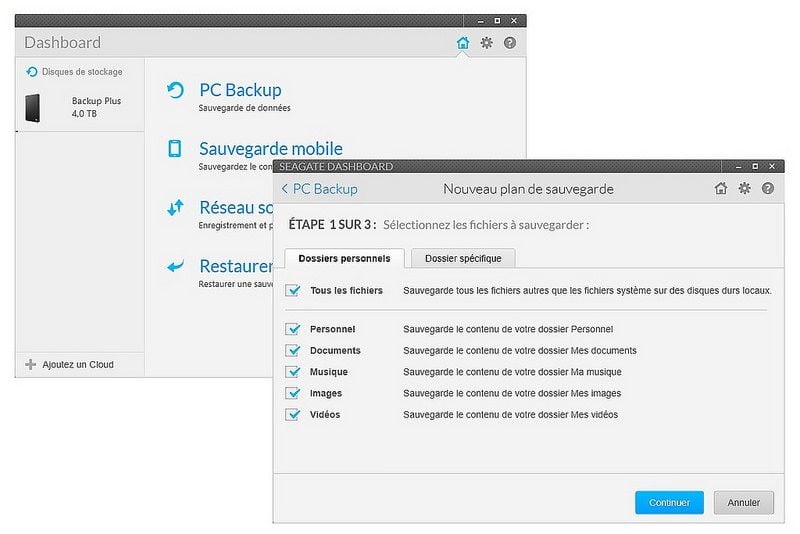The width and height of the screenshot is (800, 534).
Task: Uncheck the Tous les fichiers checkbox
Action: tap(293, 291)
